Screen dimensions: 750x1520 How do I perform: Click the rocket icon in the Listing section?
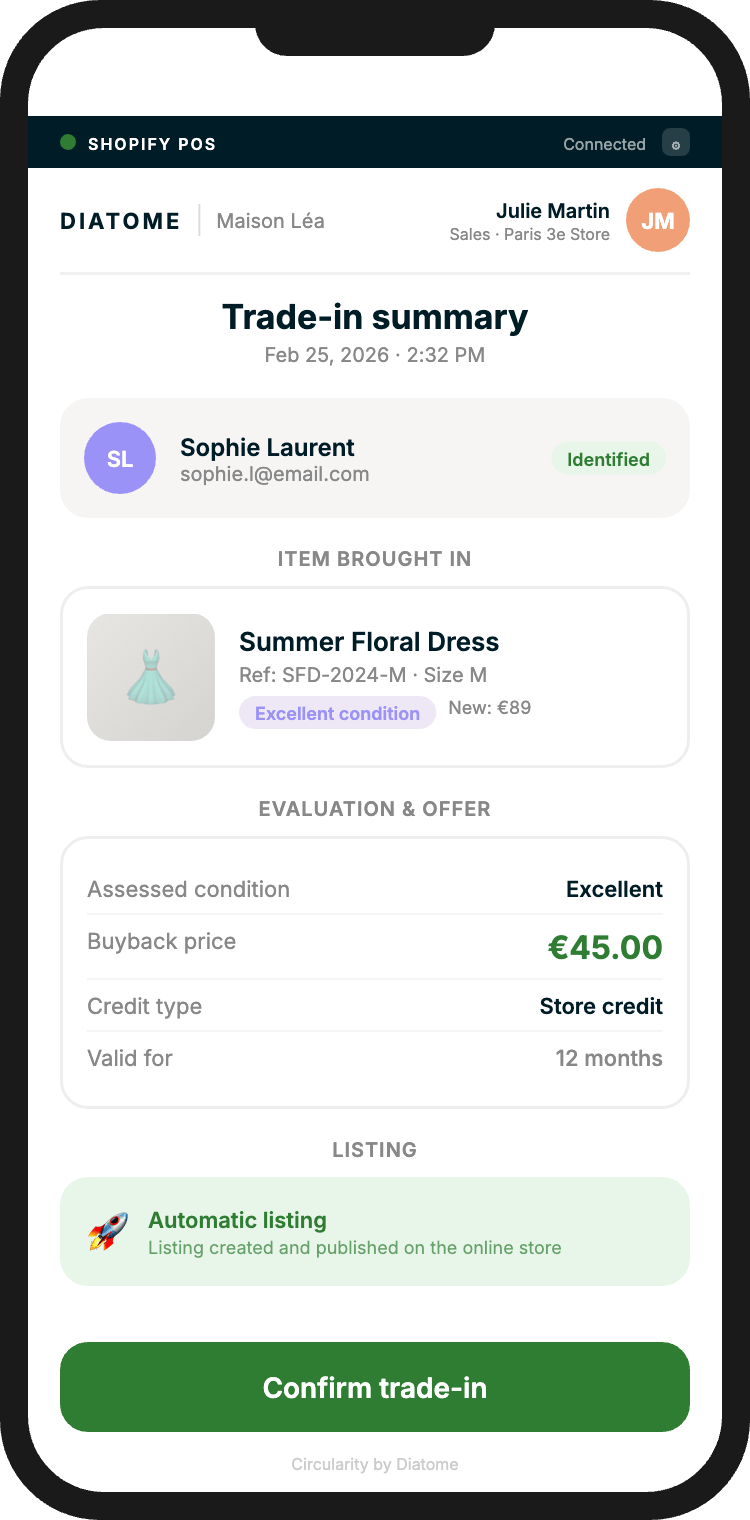click(x=108, y=1231)
